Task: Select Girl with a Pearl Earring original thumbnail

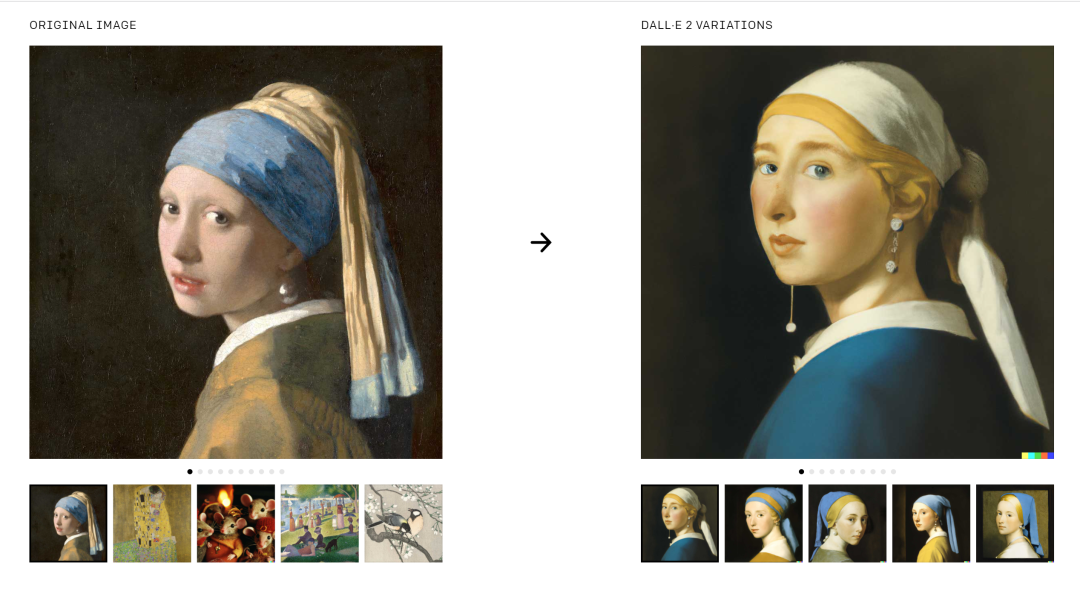Action: 68,523
